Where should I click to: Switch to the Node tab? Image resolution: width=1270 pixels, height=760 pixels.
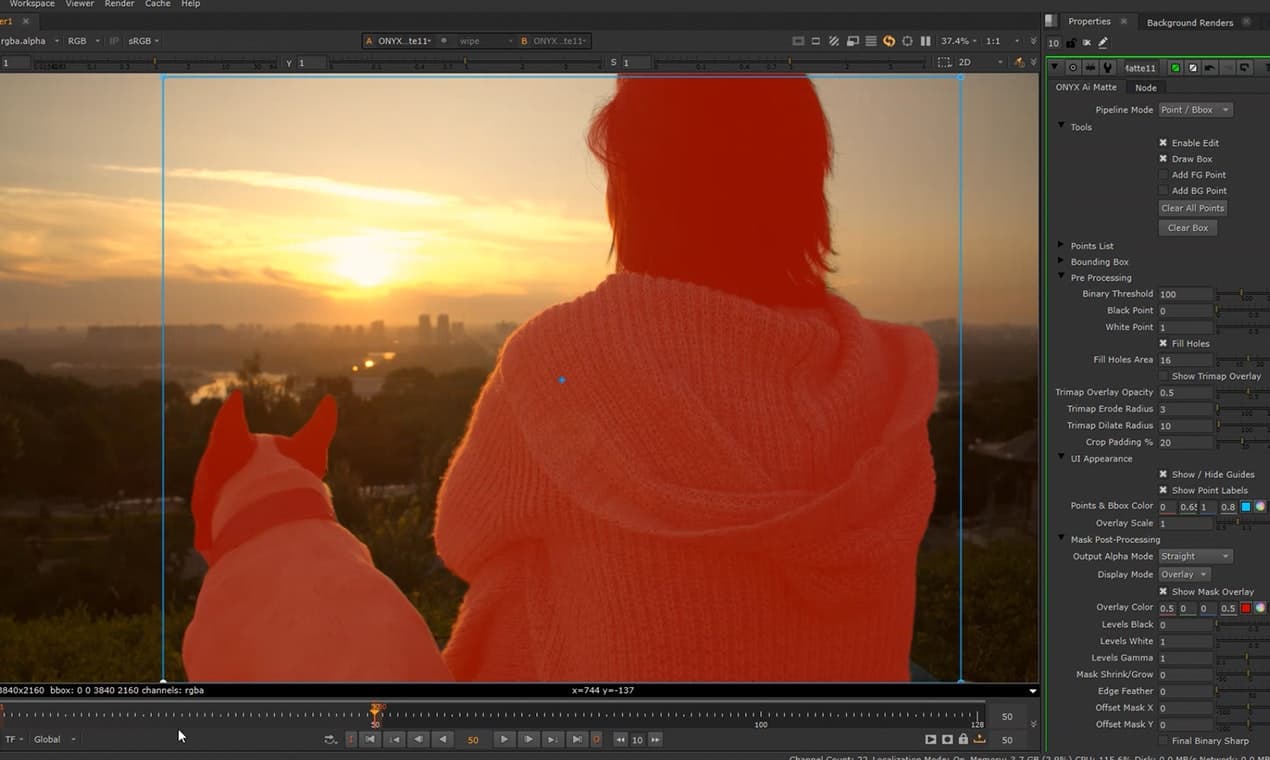click(1145, 87)
